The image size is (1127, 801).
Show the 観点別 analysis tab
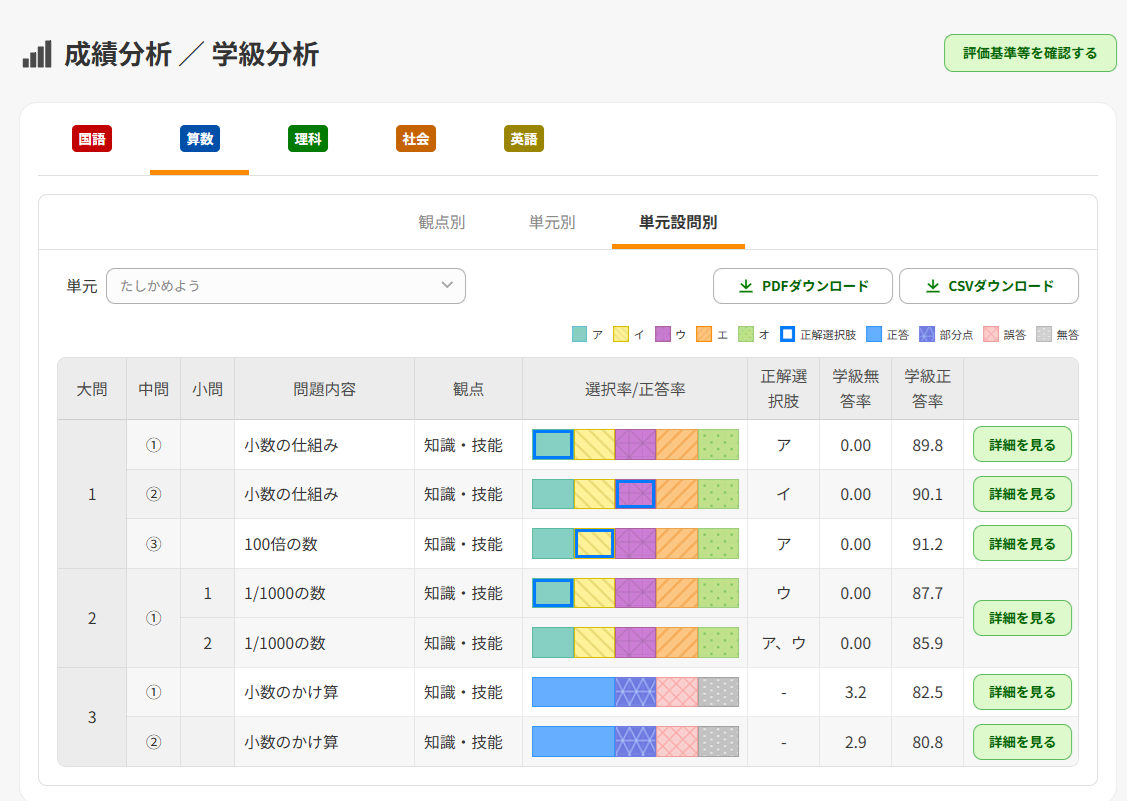(442, 223)
